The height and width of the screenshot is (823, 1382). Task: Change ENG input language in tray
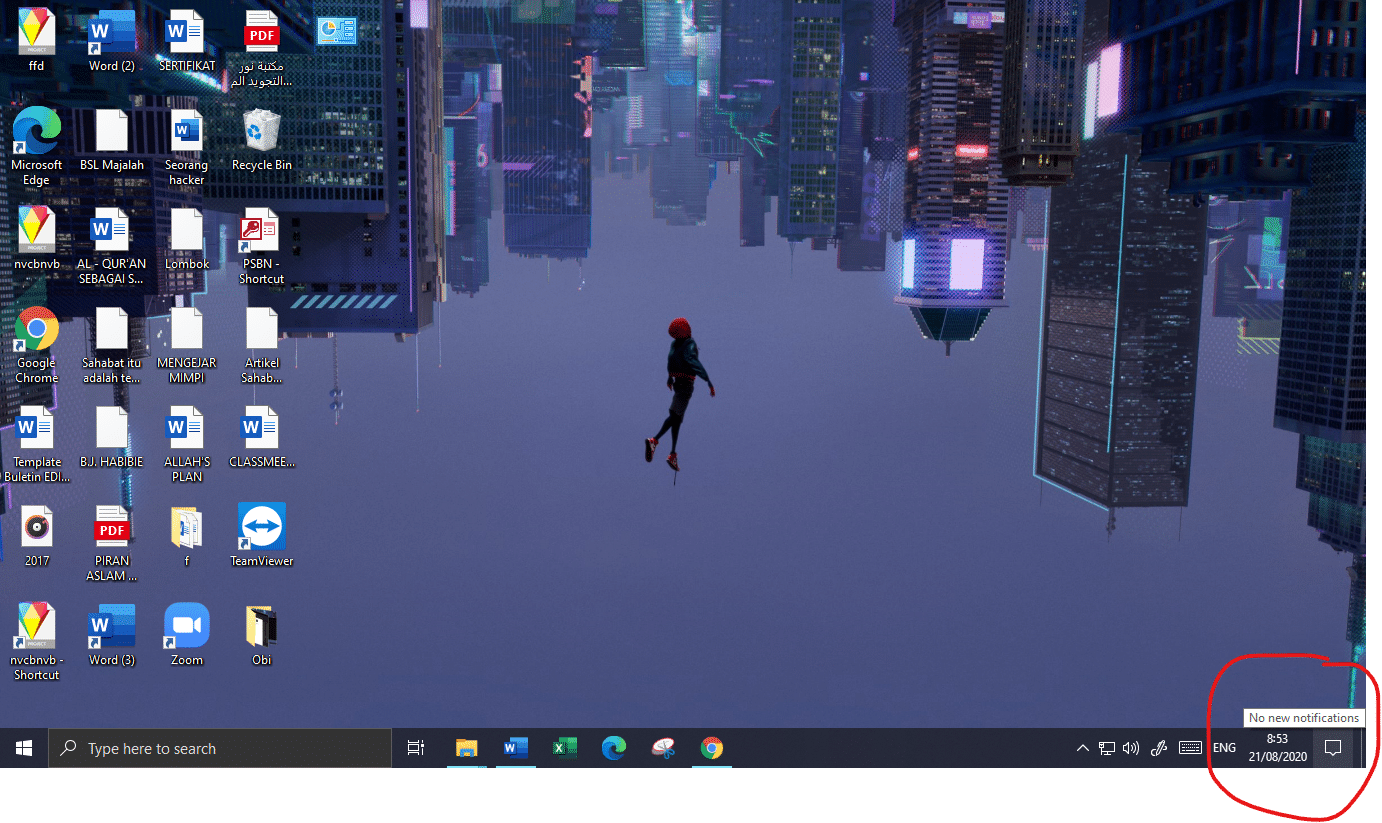(1224, 748)
